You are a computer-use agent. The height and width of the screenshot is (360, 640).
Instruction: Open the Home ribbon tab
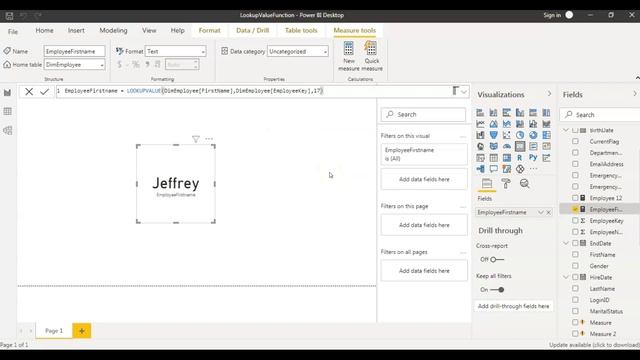[x=44, y=31]
